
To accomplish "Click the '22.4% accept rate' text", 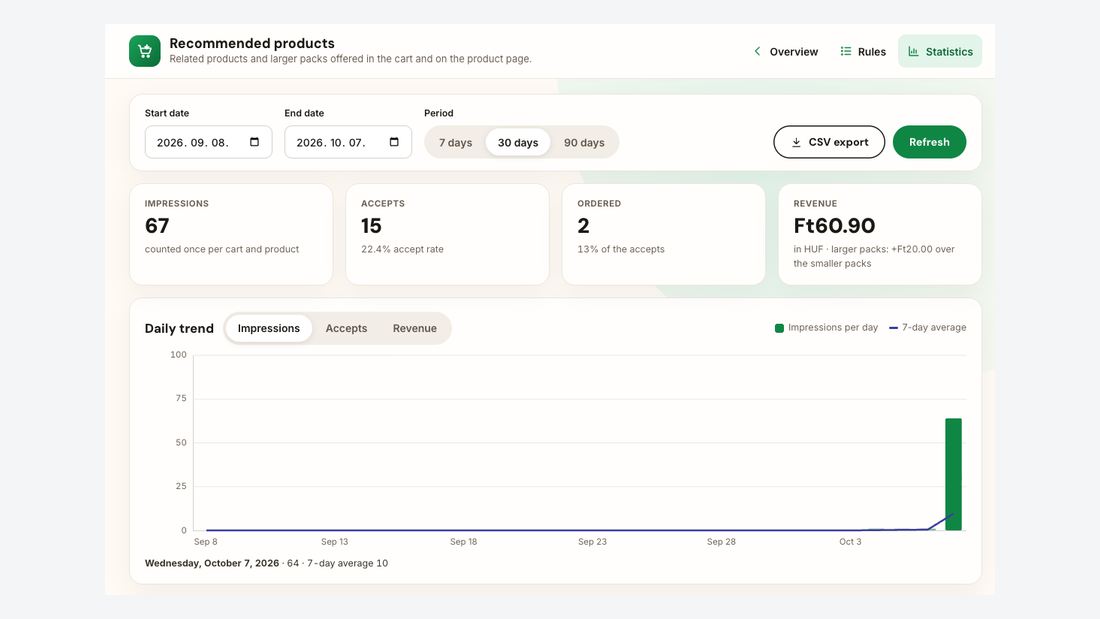I will [402, 249].
